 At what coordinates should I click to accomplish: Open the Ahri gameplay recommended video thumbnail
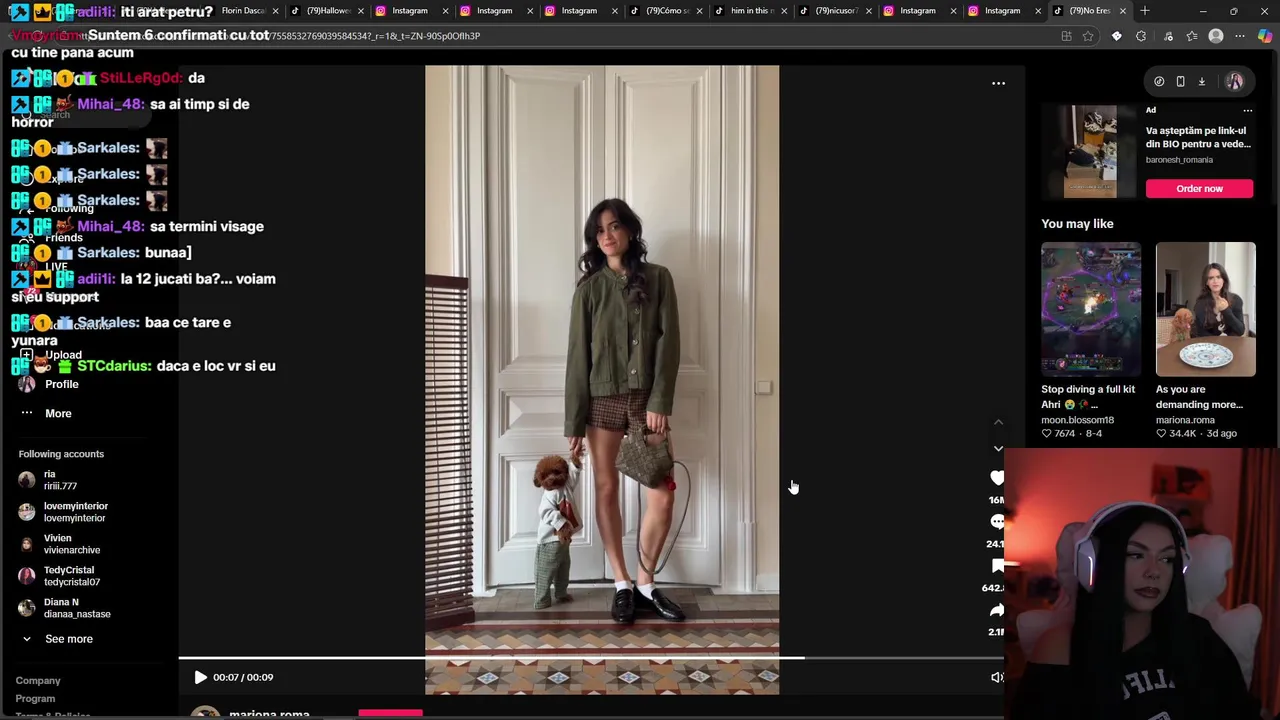coord(1090,309)
